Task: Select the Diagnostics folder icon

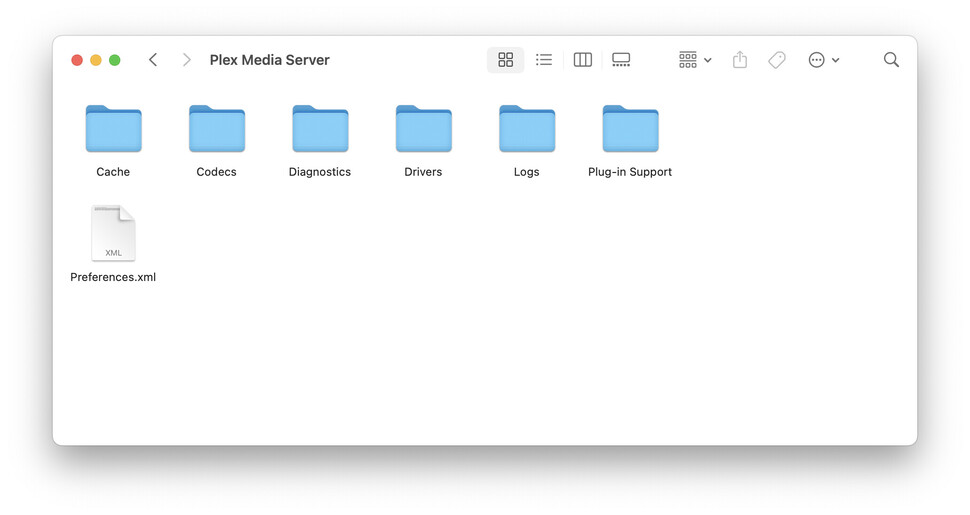Action: click(x=320, y=128)
